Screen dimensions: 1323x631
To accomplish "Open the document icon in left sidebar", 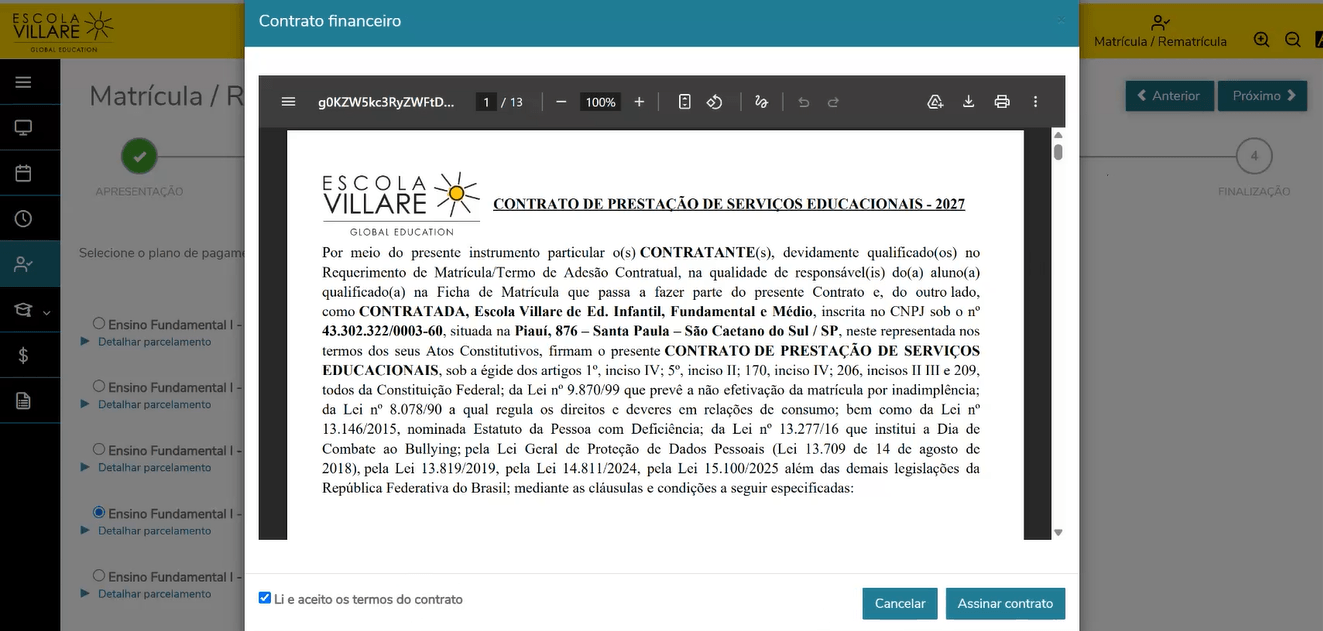I will [x=23, y=401].
